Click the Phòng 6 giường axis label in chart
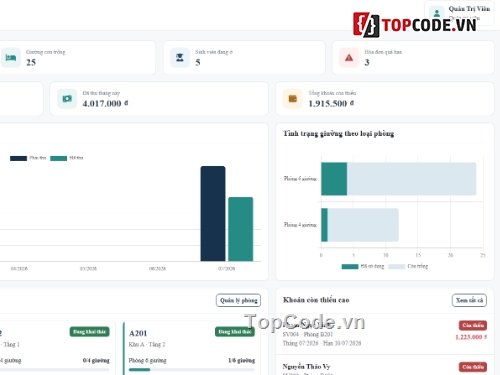 (300, 179)
